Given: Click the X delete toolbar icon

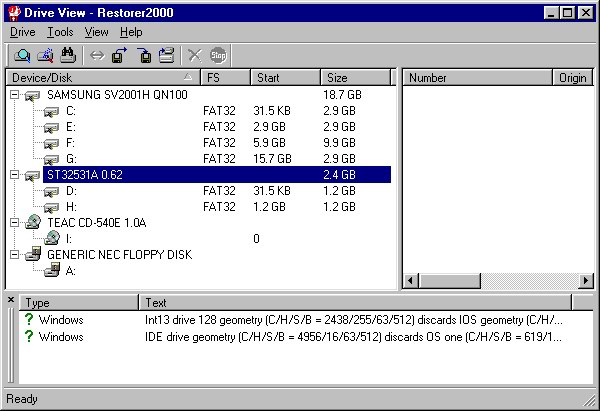Looking at the screenshot, I should click(x=195, y=55).
